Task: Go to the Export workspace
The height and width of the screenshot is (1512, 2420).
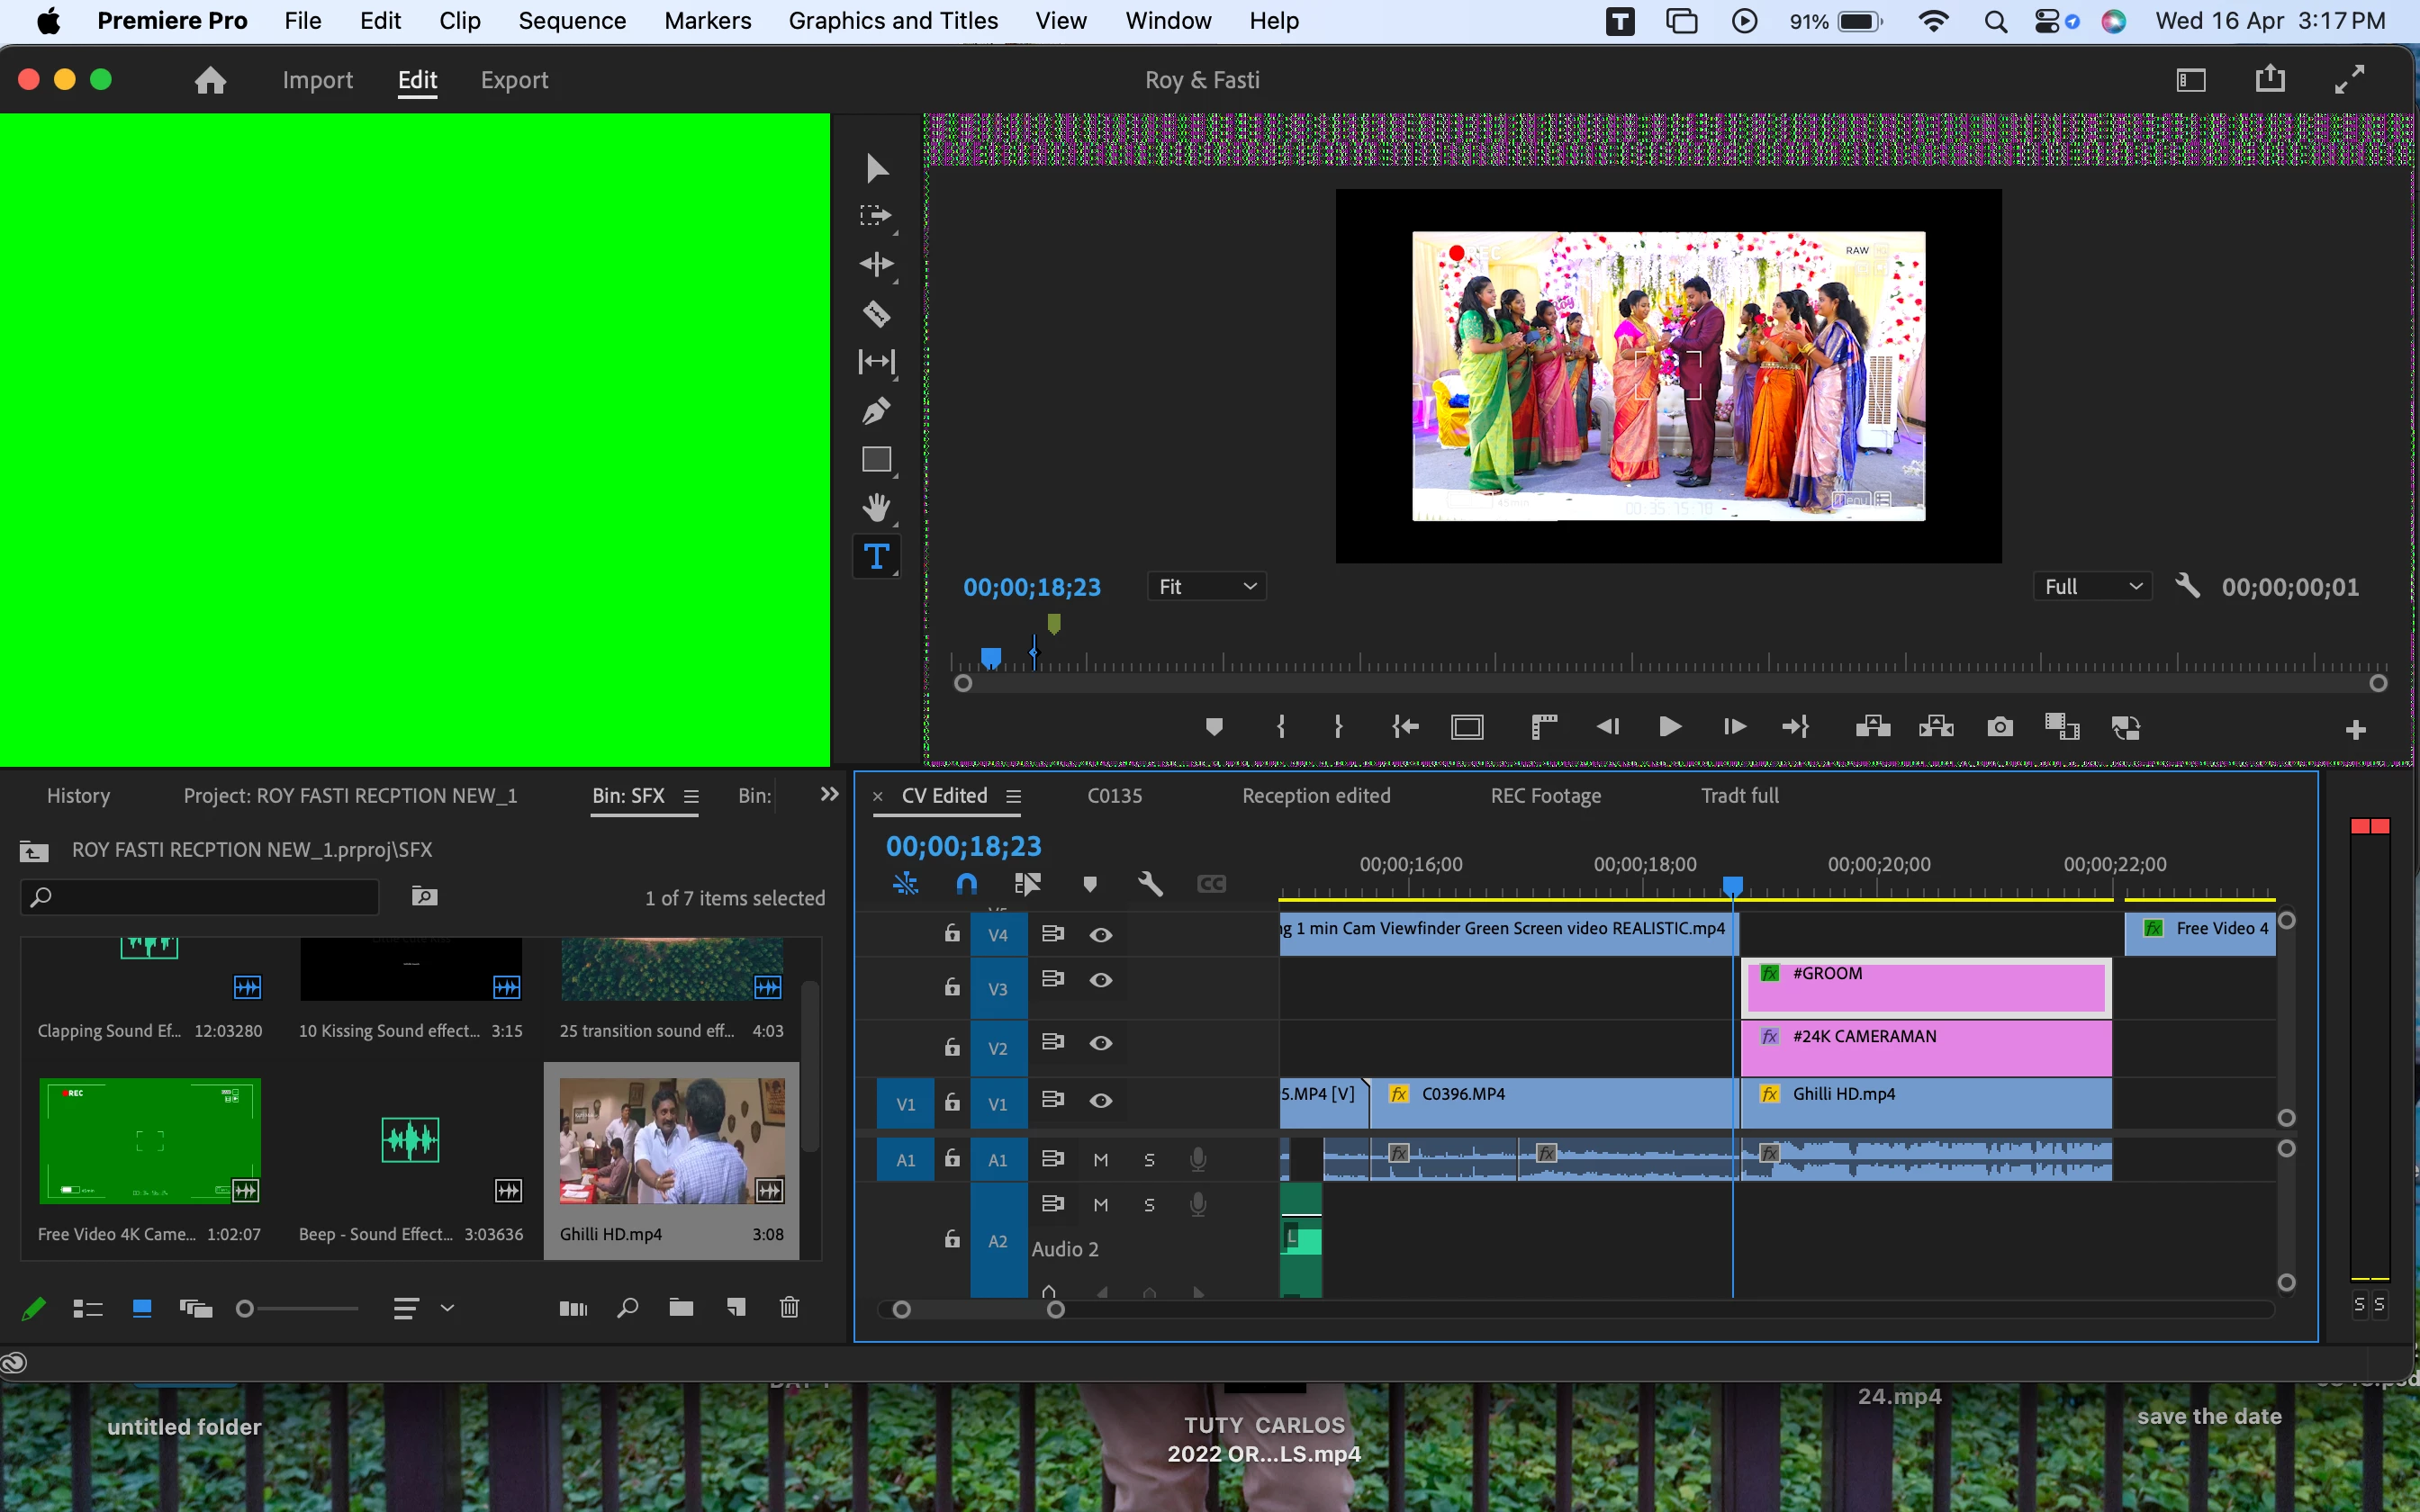Action: 514,80
